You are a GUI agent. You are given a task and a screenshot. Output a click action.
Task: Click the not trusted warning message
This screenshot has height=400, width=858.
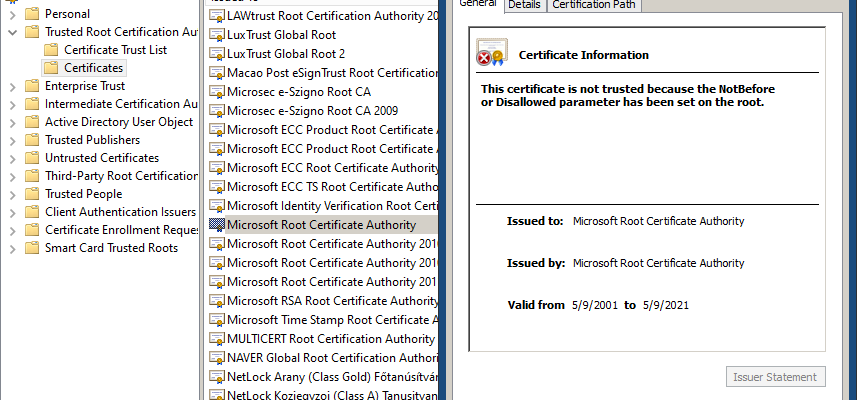click(628, 96)
